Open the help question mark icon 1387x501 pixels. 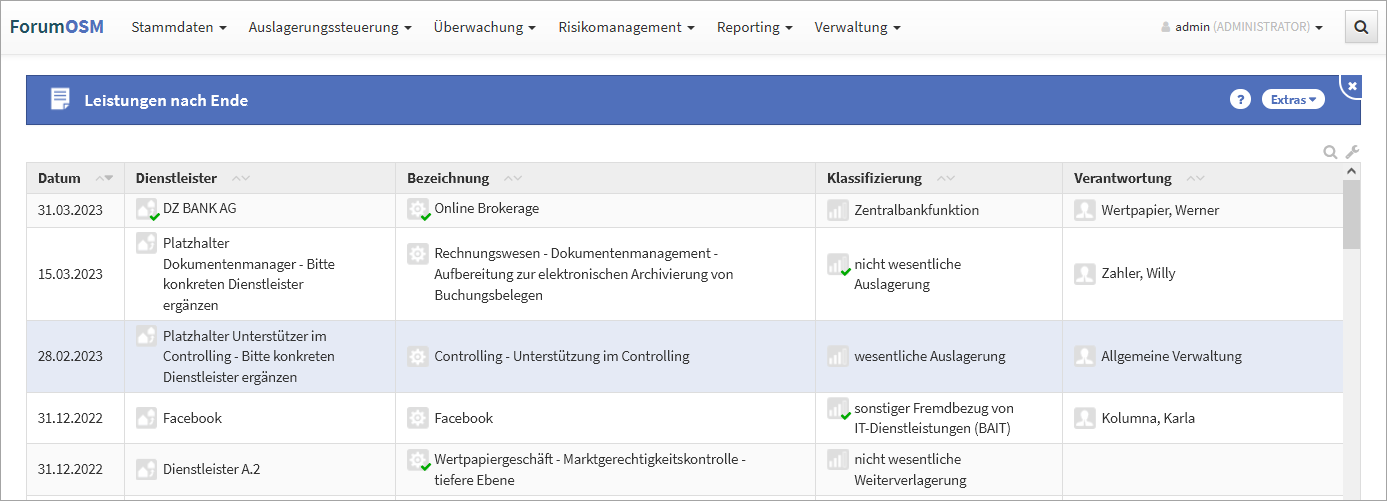1240,99
